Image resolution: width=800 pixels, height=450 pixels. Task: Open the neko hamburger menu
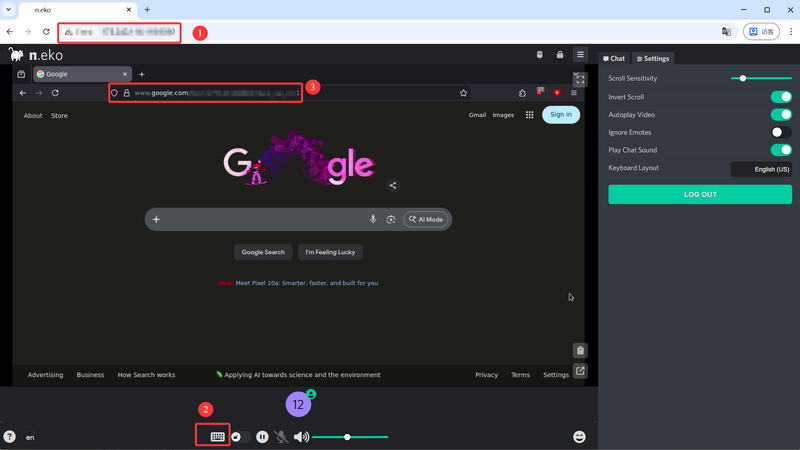pyautogui.click(x=580, y=55)
